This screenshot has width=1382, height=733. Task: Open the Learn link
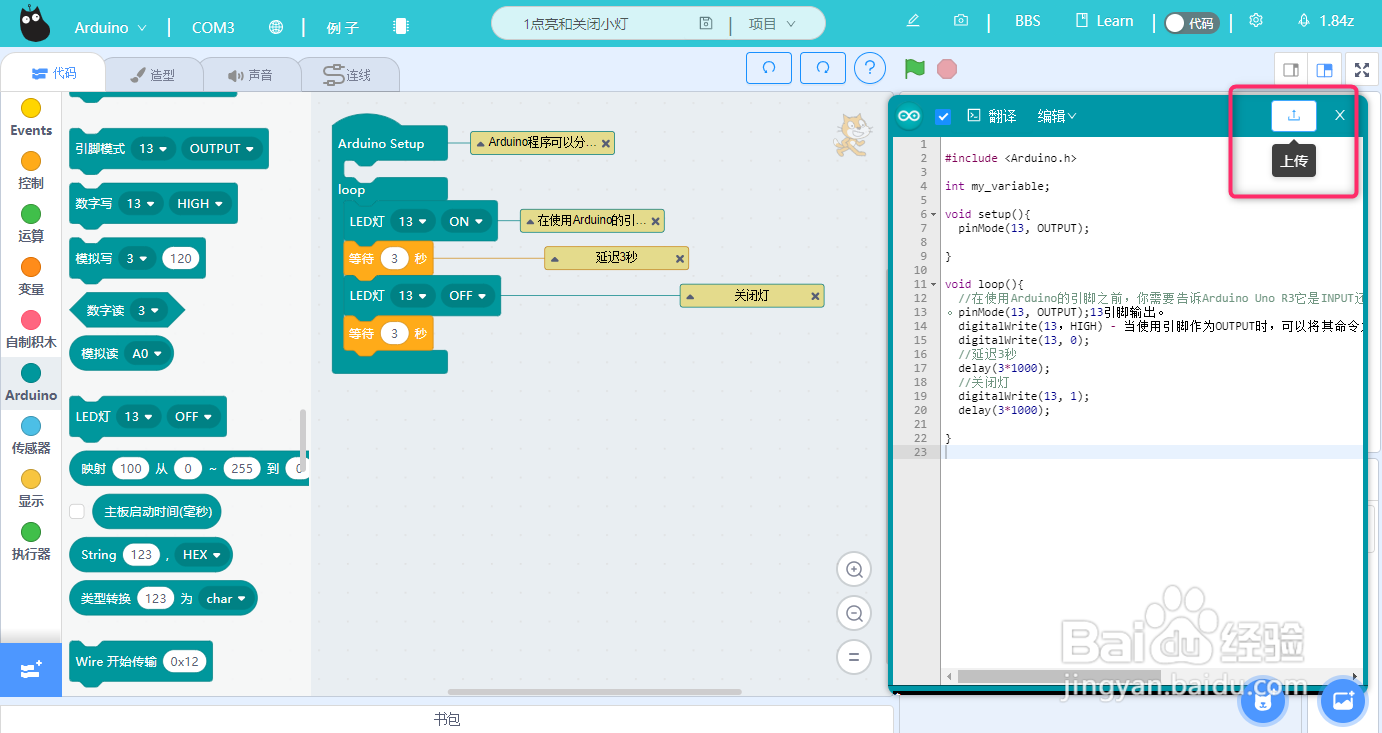point(1104,21)
